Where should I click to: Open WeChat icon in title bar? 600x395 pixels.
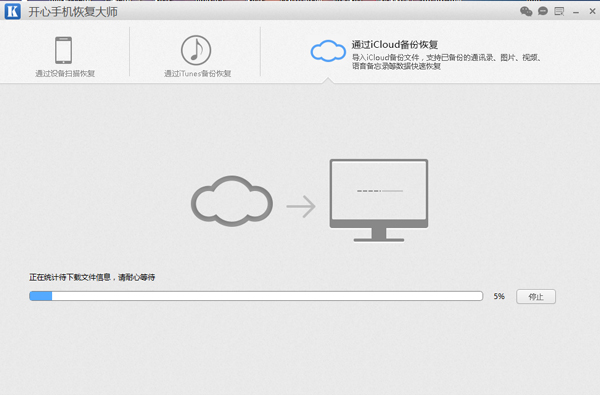[x=526, y=11]
